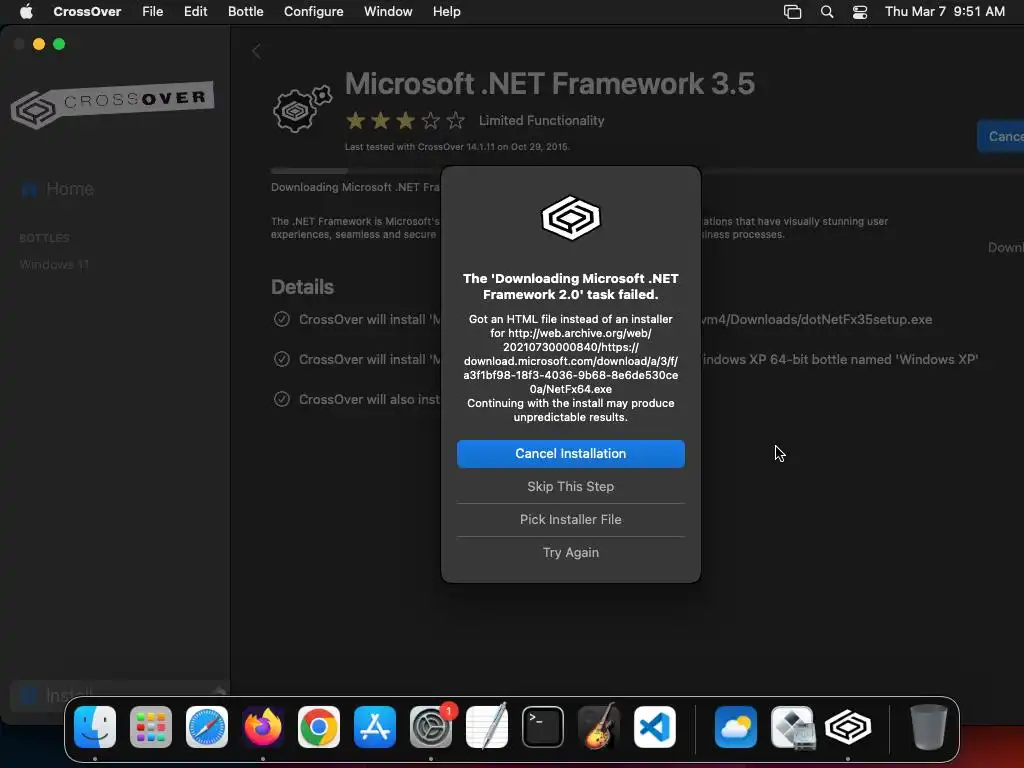Launch Safari from the Dock
1024x768 pixels.
(207, 727)
